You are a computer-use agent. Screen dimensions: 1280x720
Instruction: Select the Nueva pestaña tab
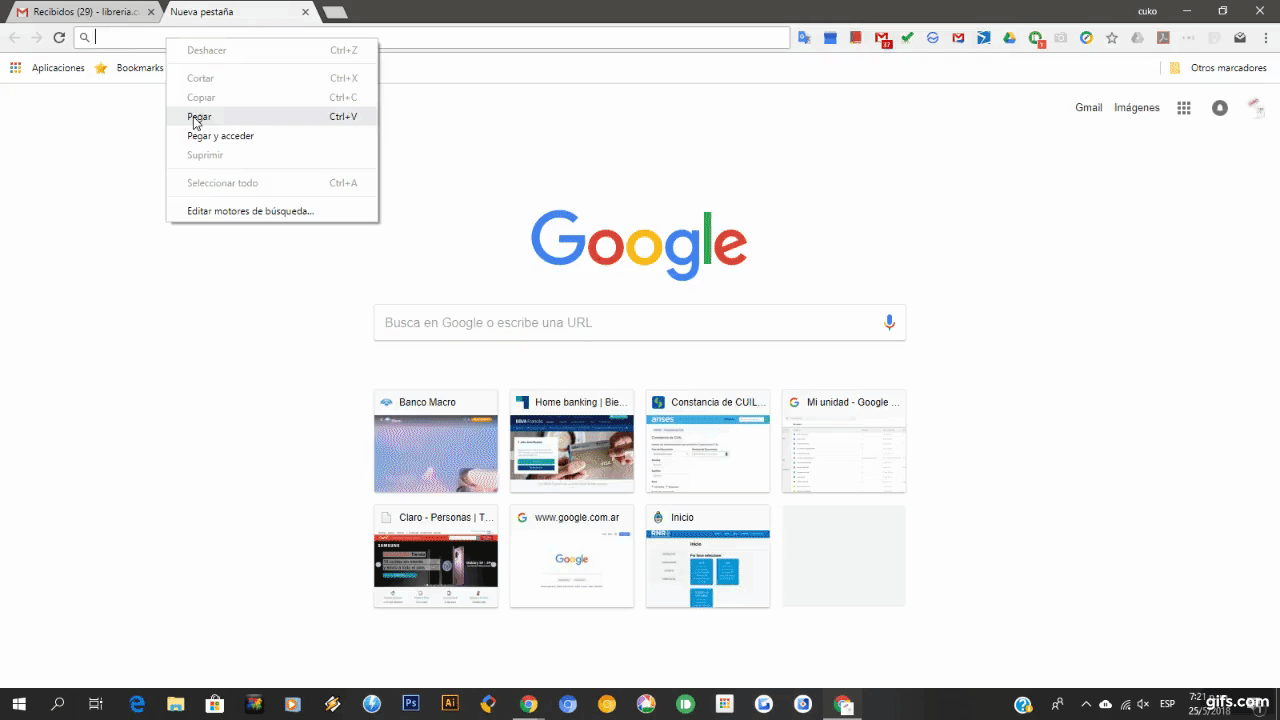pyautogui.click(x=235, y=12)
